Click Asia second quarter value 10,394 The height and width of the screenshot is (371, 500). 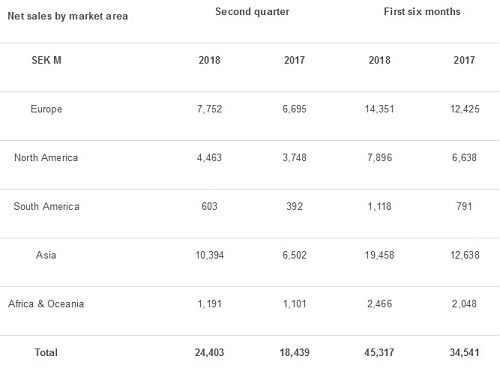(x=209, y=255)
